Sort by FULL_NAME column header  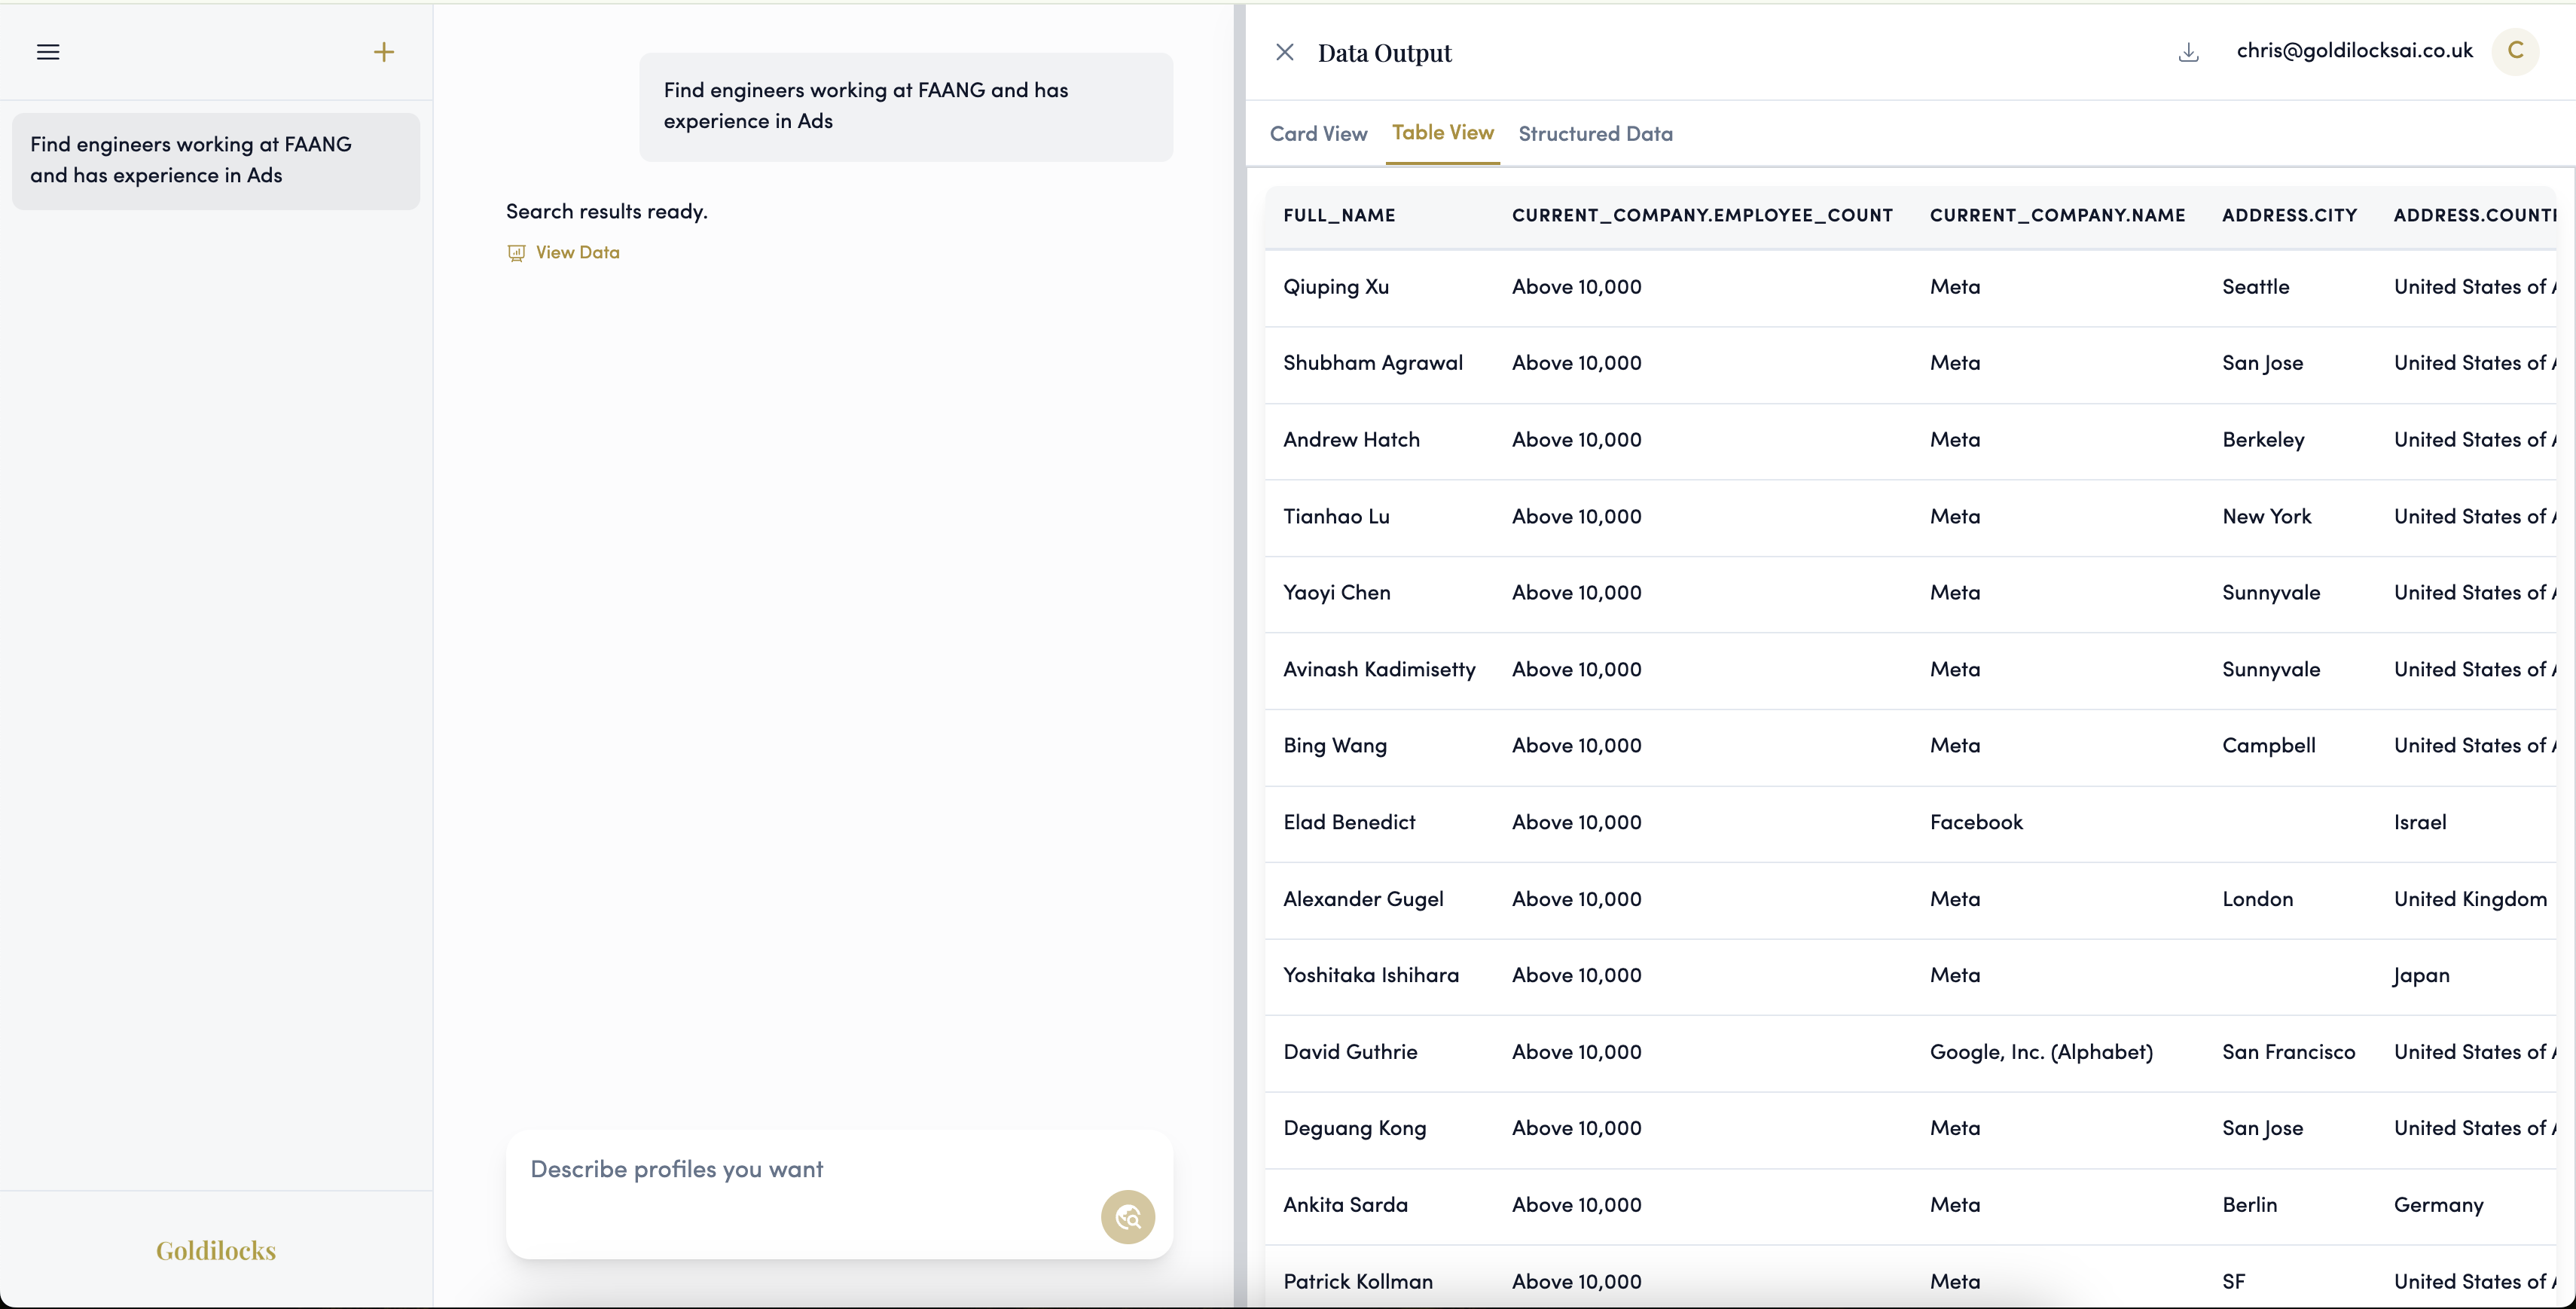tap(1339, 215)
